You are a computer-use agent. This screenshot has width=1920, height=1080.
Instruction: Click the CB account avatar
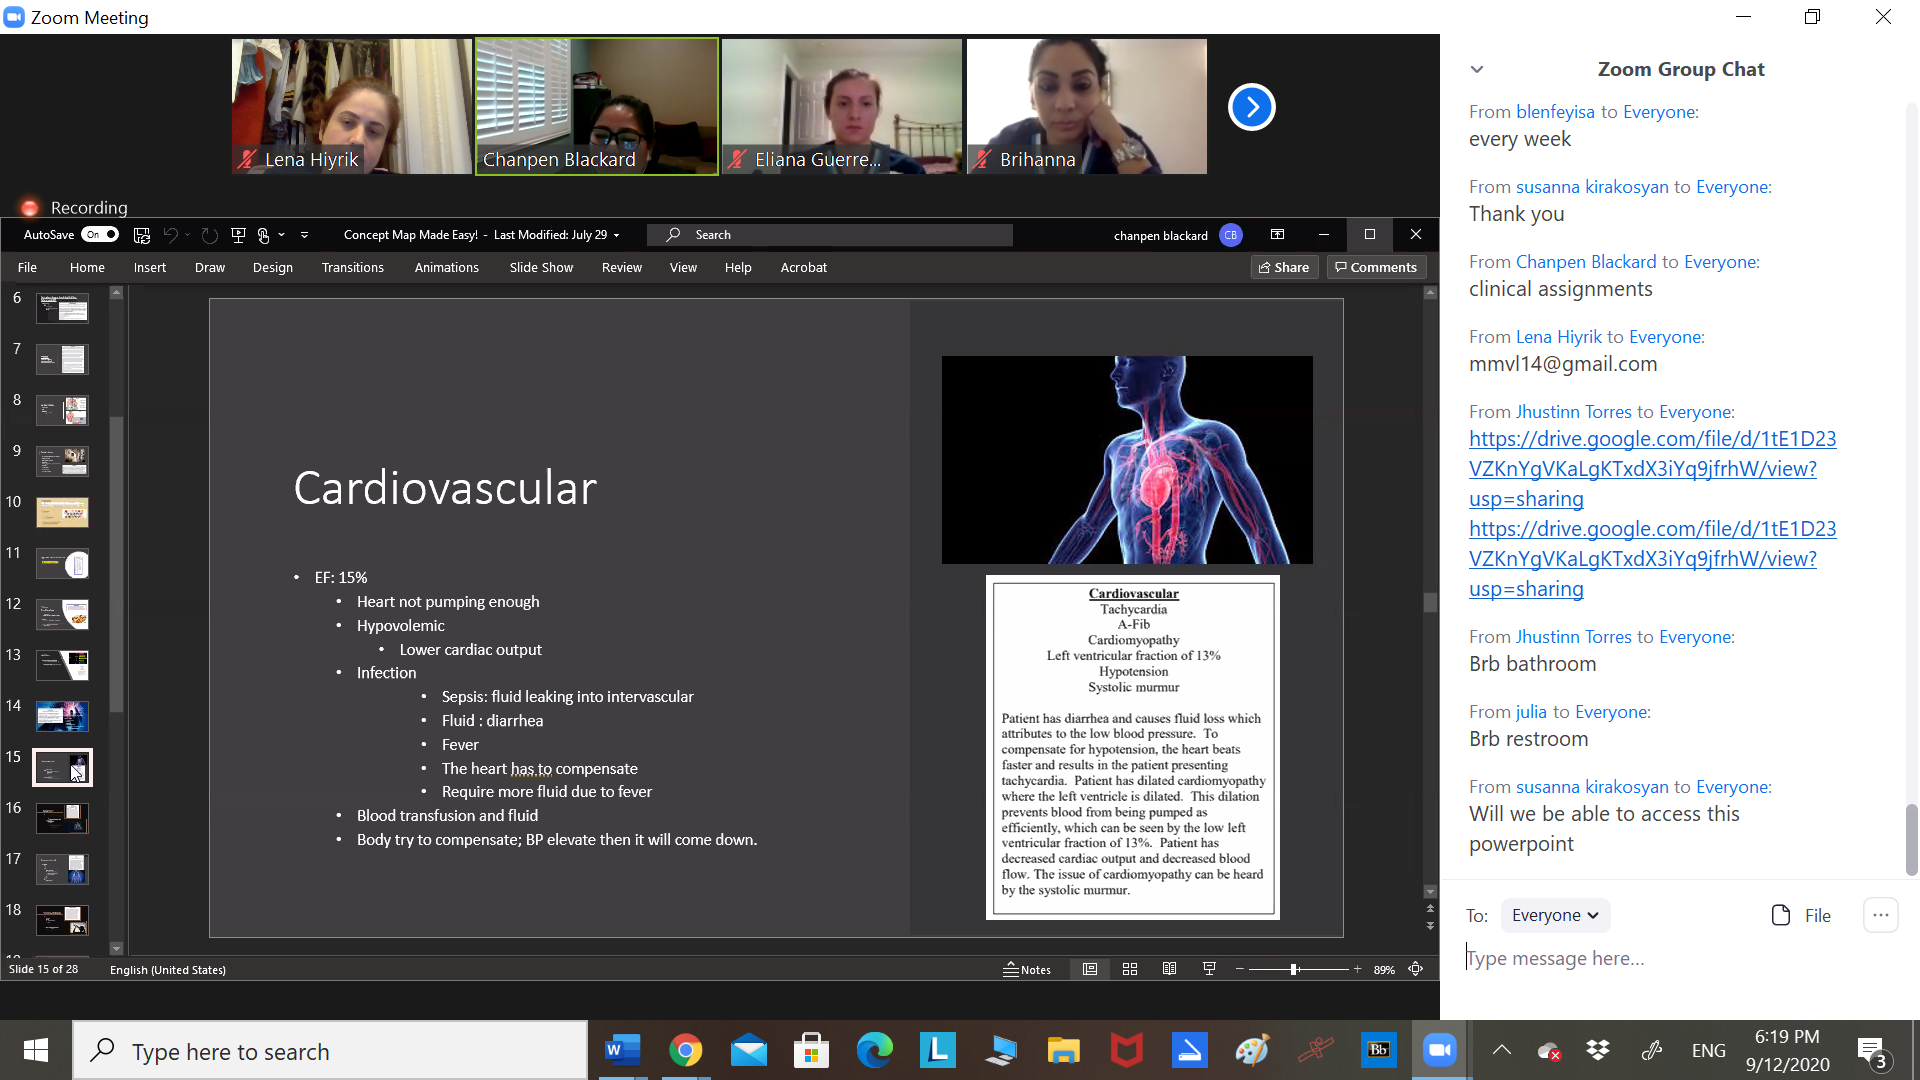(x=1231, y=235)
